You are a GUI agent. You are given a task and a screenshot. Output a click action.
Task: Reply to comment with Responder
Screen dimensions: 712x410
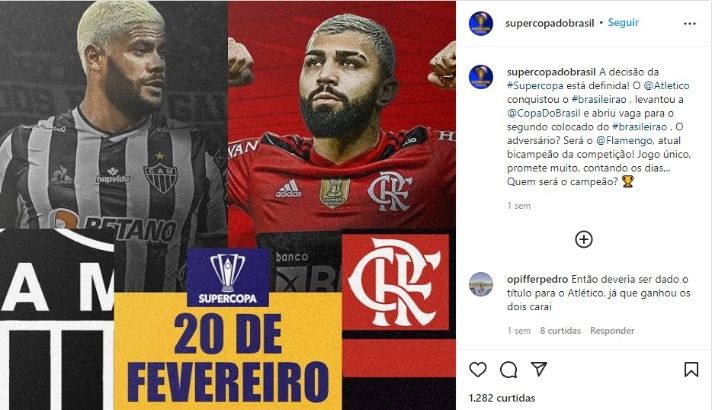[612, 331]
